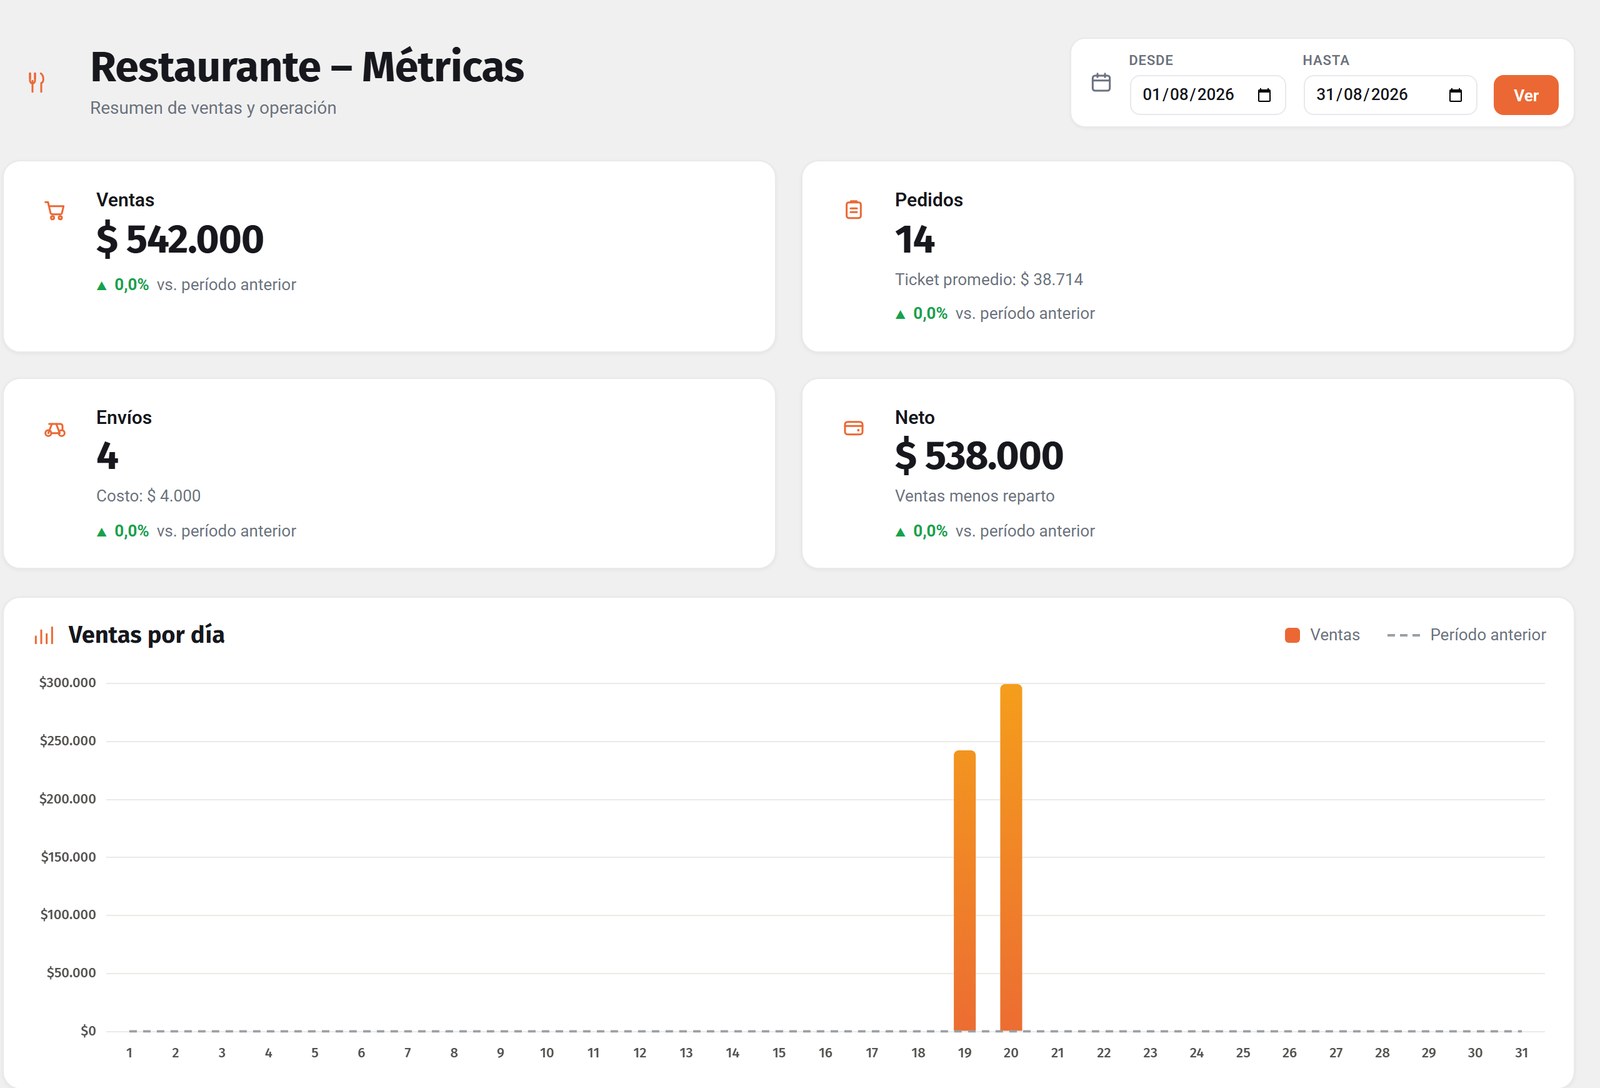Click the 0,0% change in Ventas card

(131, 285)
